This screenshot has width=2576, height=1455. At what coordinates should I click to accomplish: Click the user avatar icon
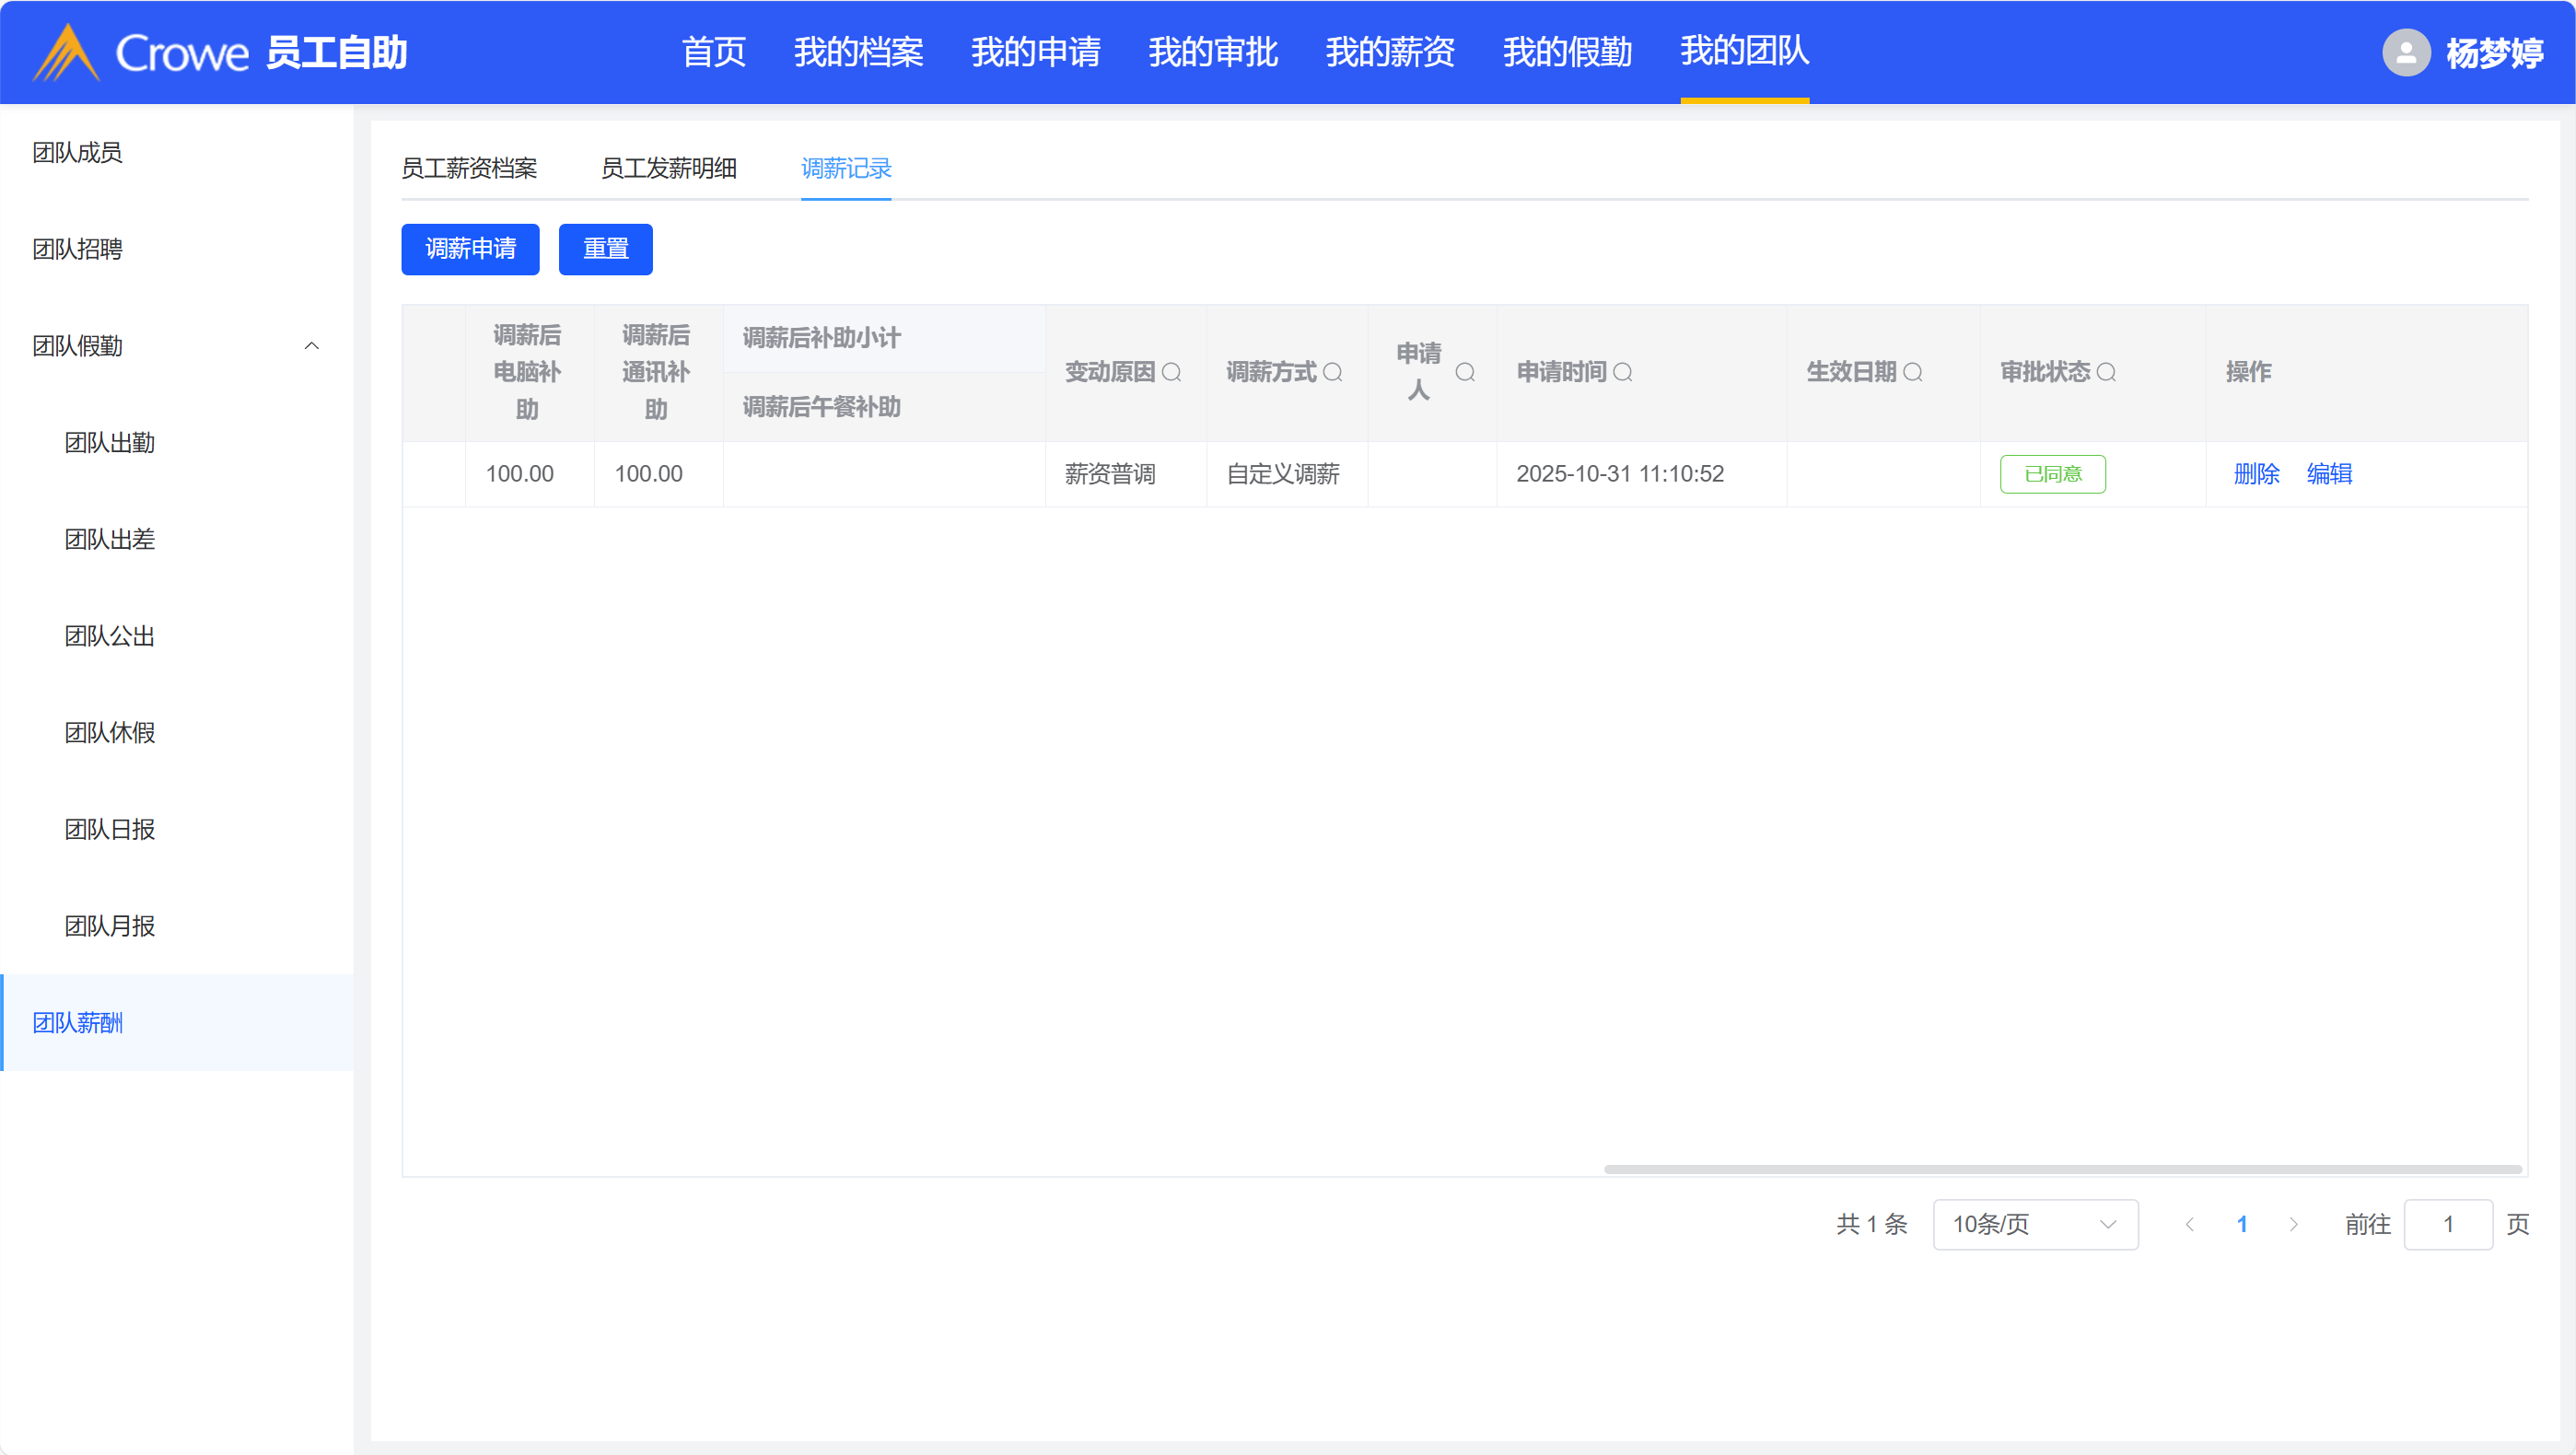(x=2406, y=53)
